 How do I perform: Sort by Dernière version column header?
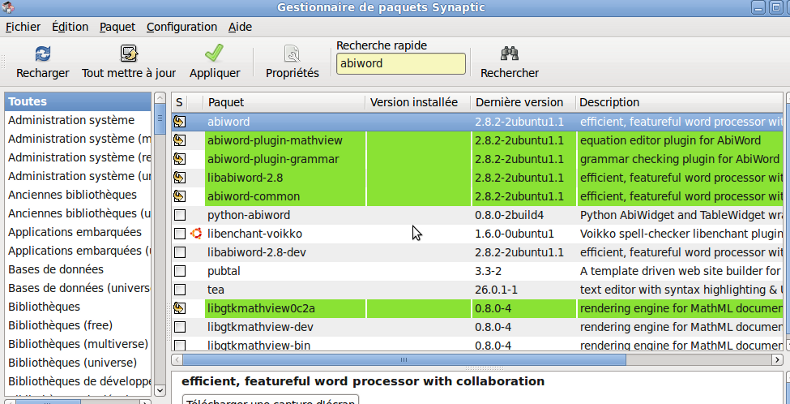523,102
